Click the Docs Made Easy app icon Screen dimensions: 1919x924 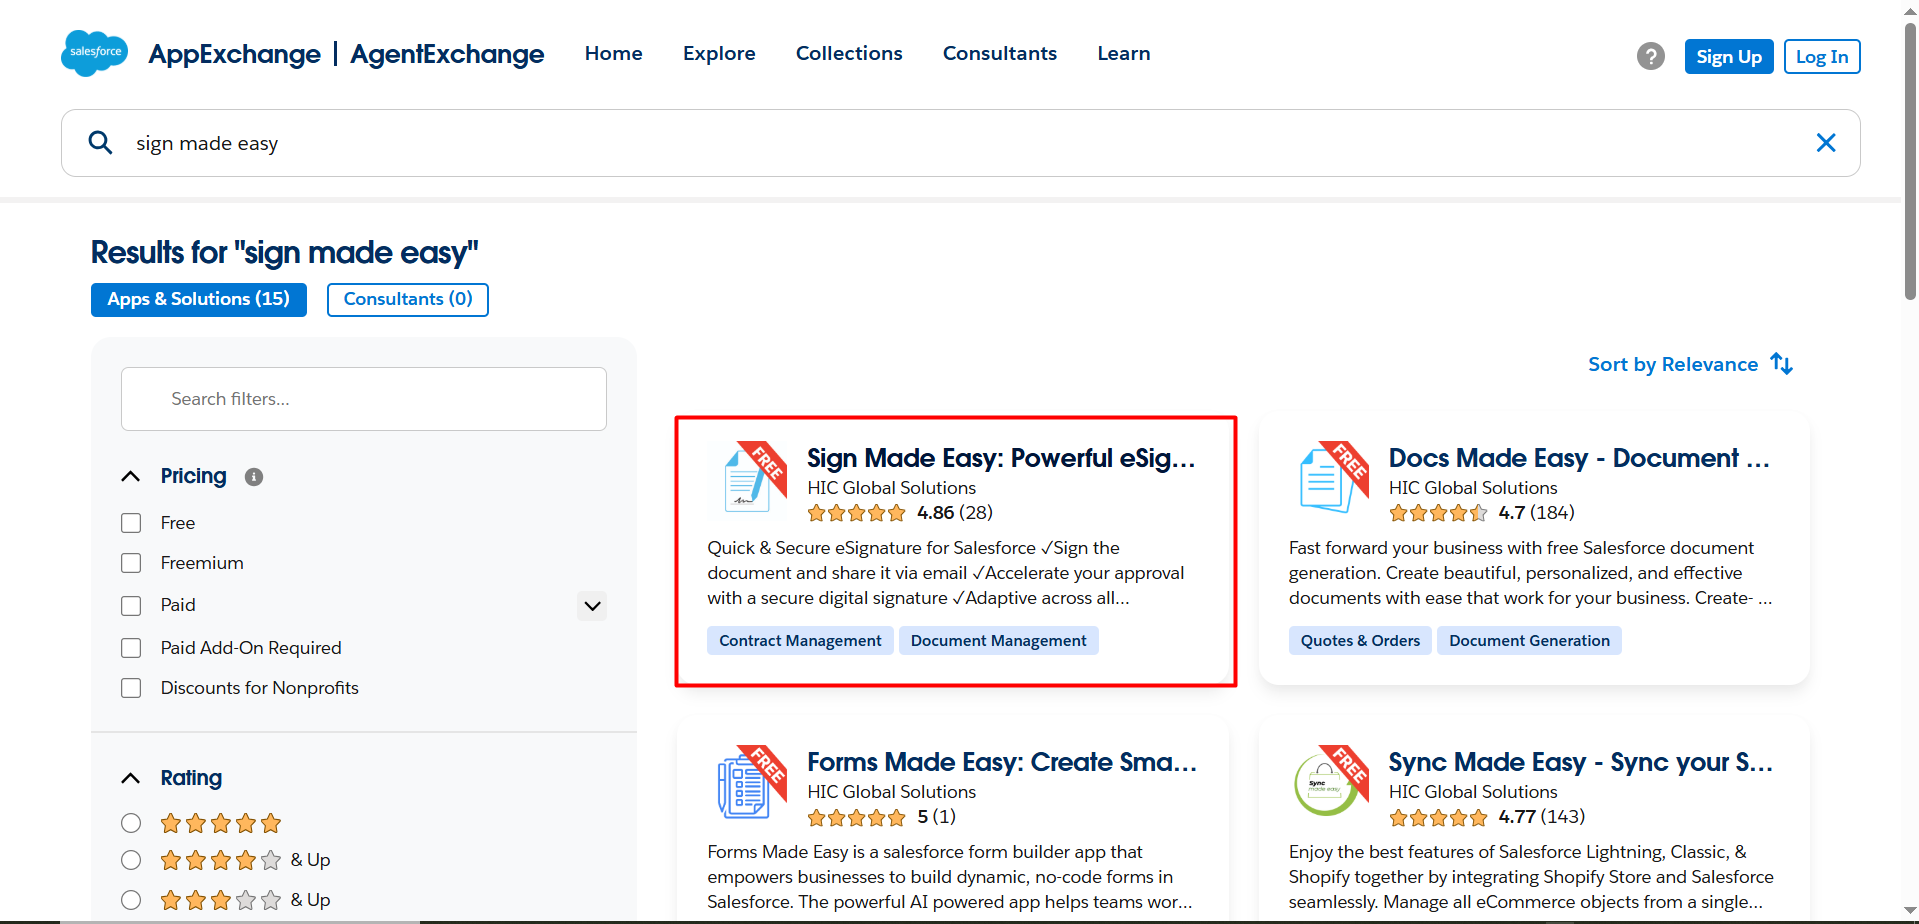point(1329,478)
